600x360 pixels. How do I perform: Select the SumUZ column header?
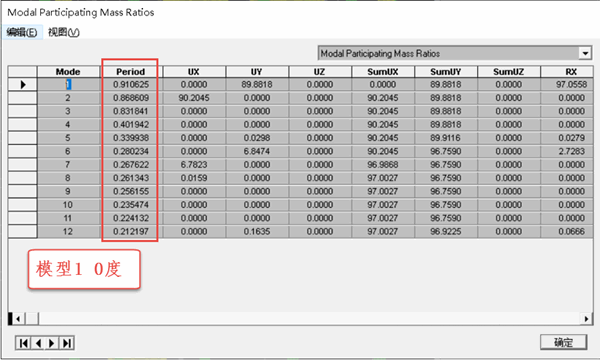(509, 72)
